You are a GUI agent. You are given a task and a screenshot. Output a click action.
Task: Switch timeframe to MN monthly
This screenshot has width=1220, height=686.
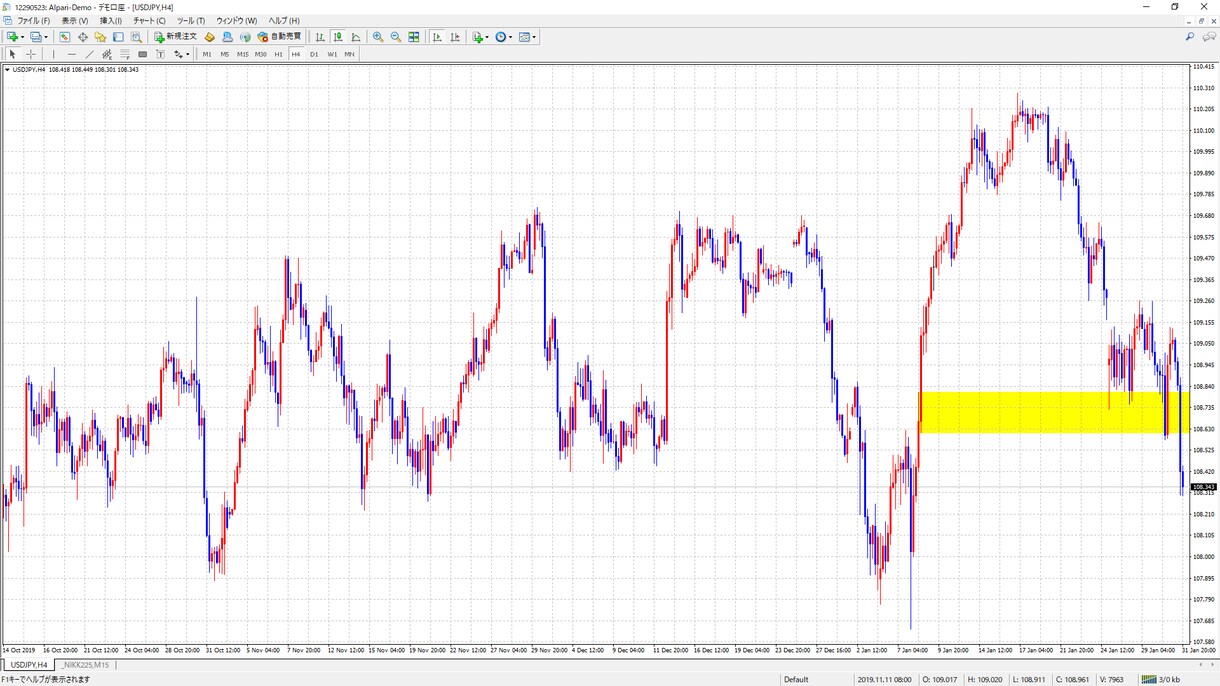click(349, 54)
